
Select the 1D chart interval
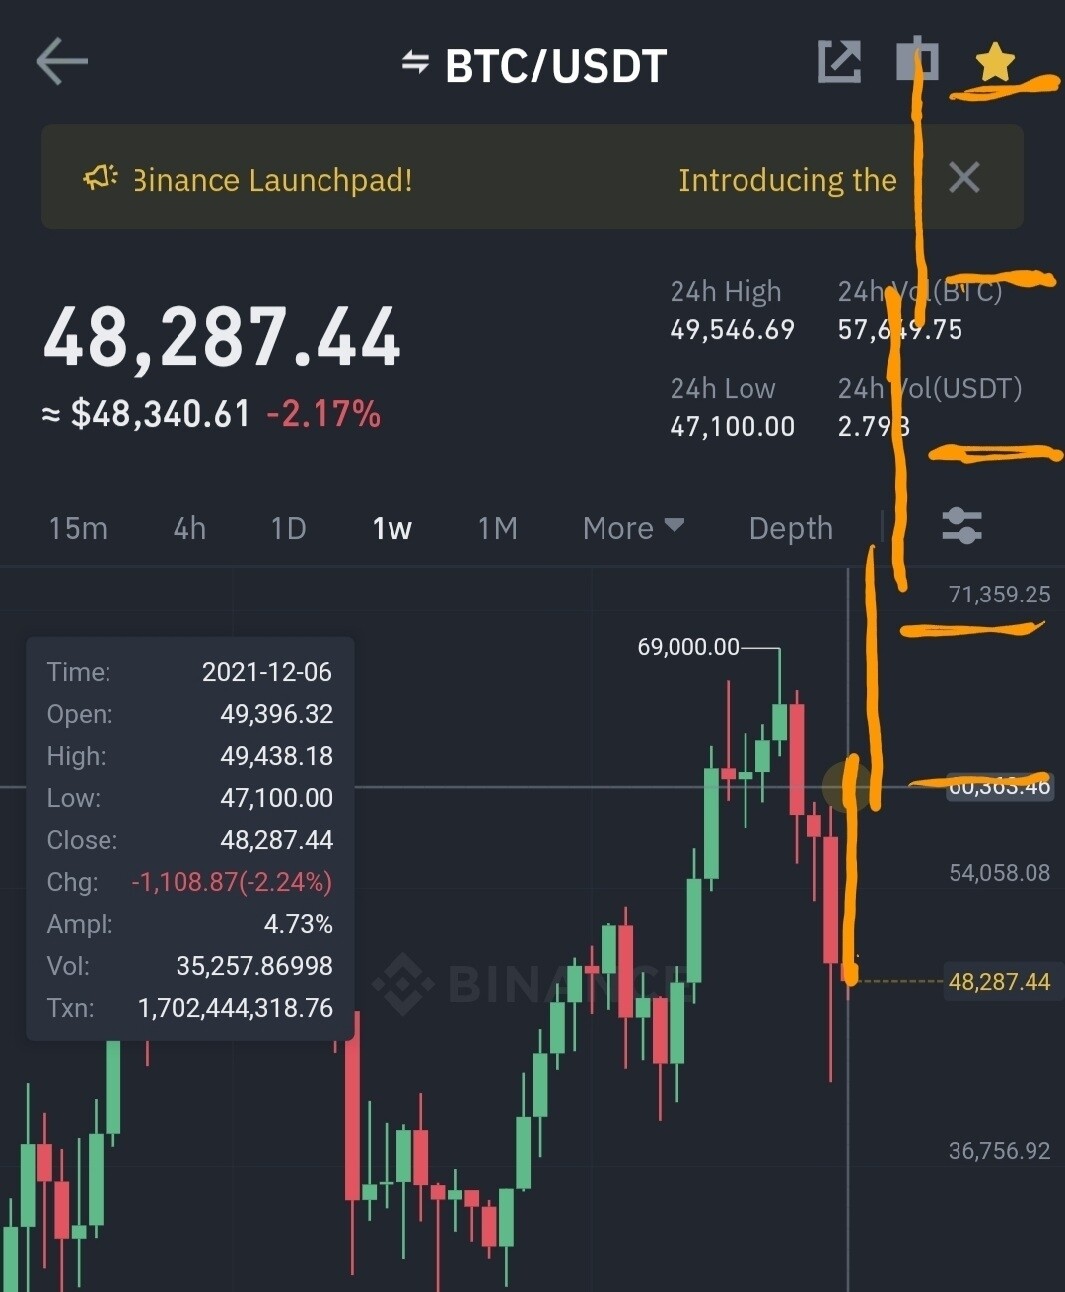pyautogui.click(x=288, y=528)
